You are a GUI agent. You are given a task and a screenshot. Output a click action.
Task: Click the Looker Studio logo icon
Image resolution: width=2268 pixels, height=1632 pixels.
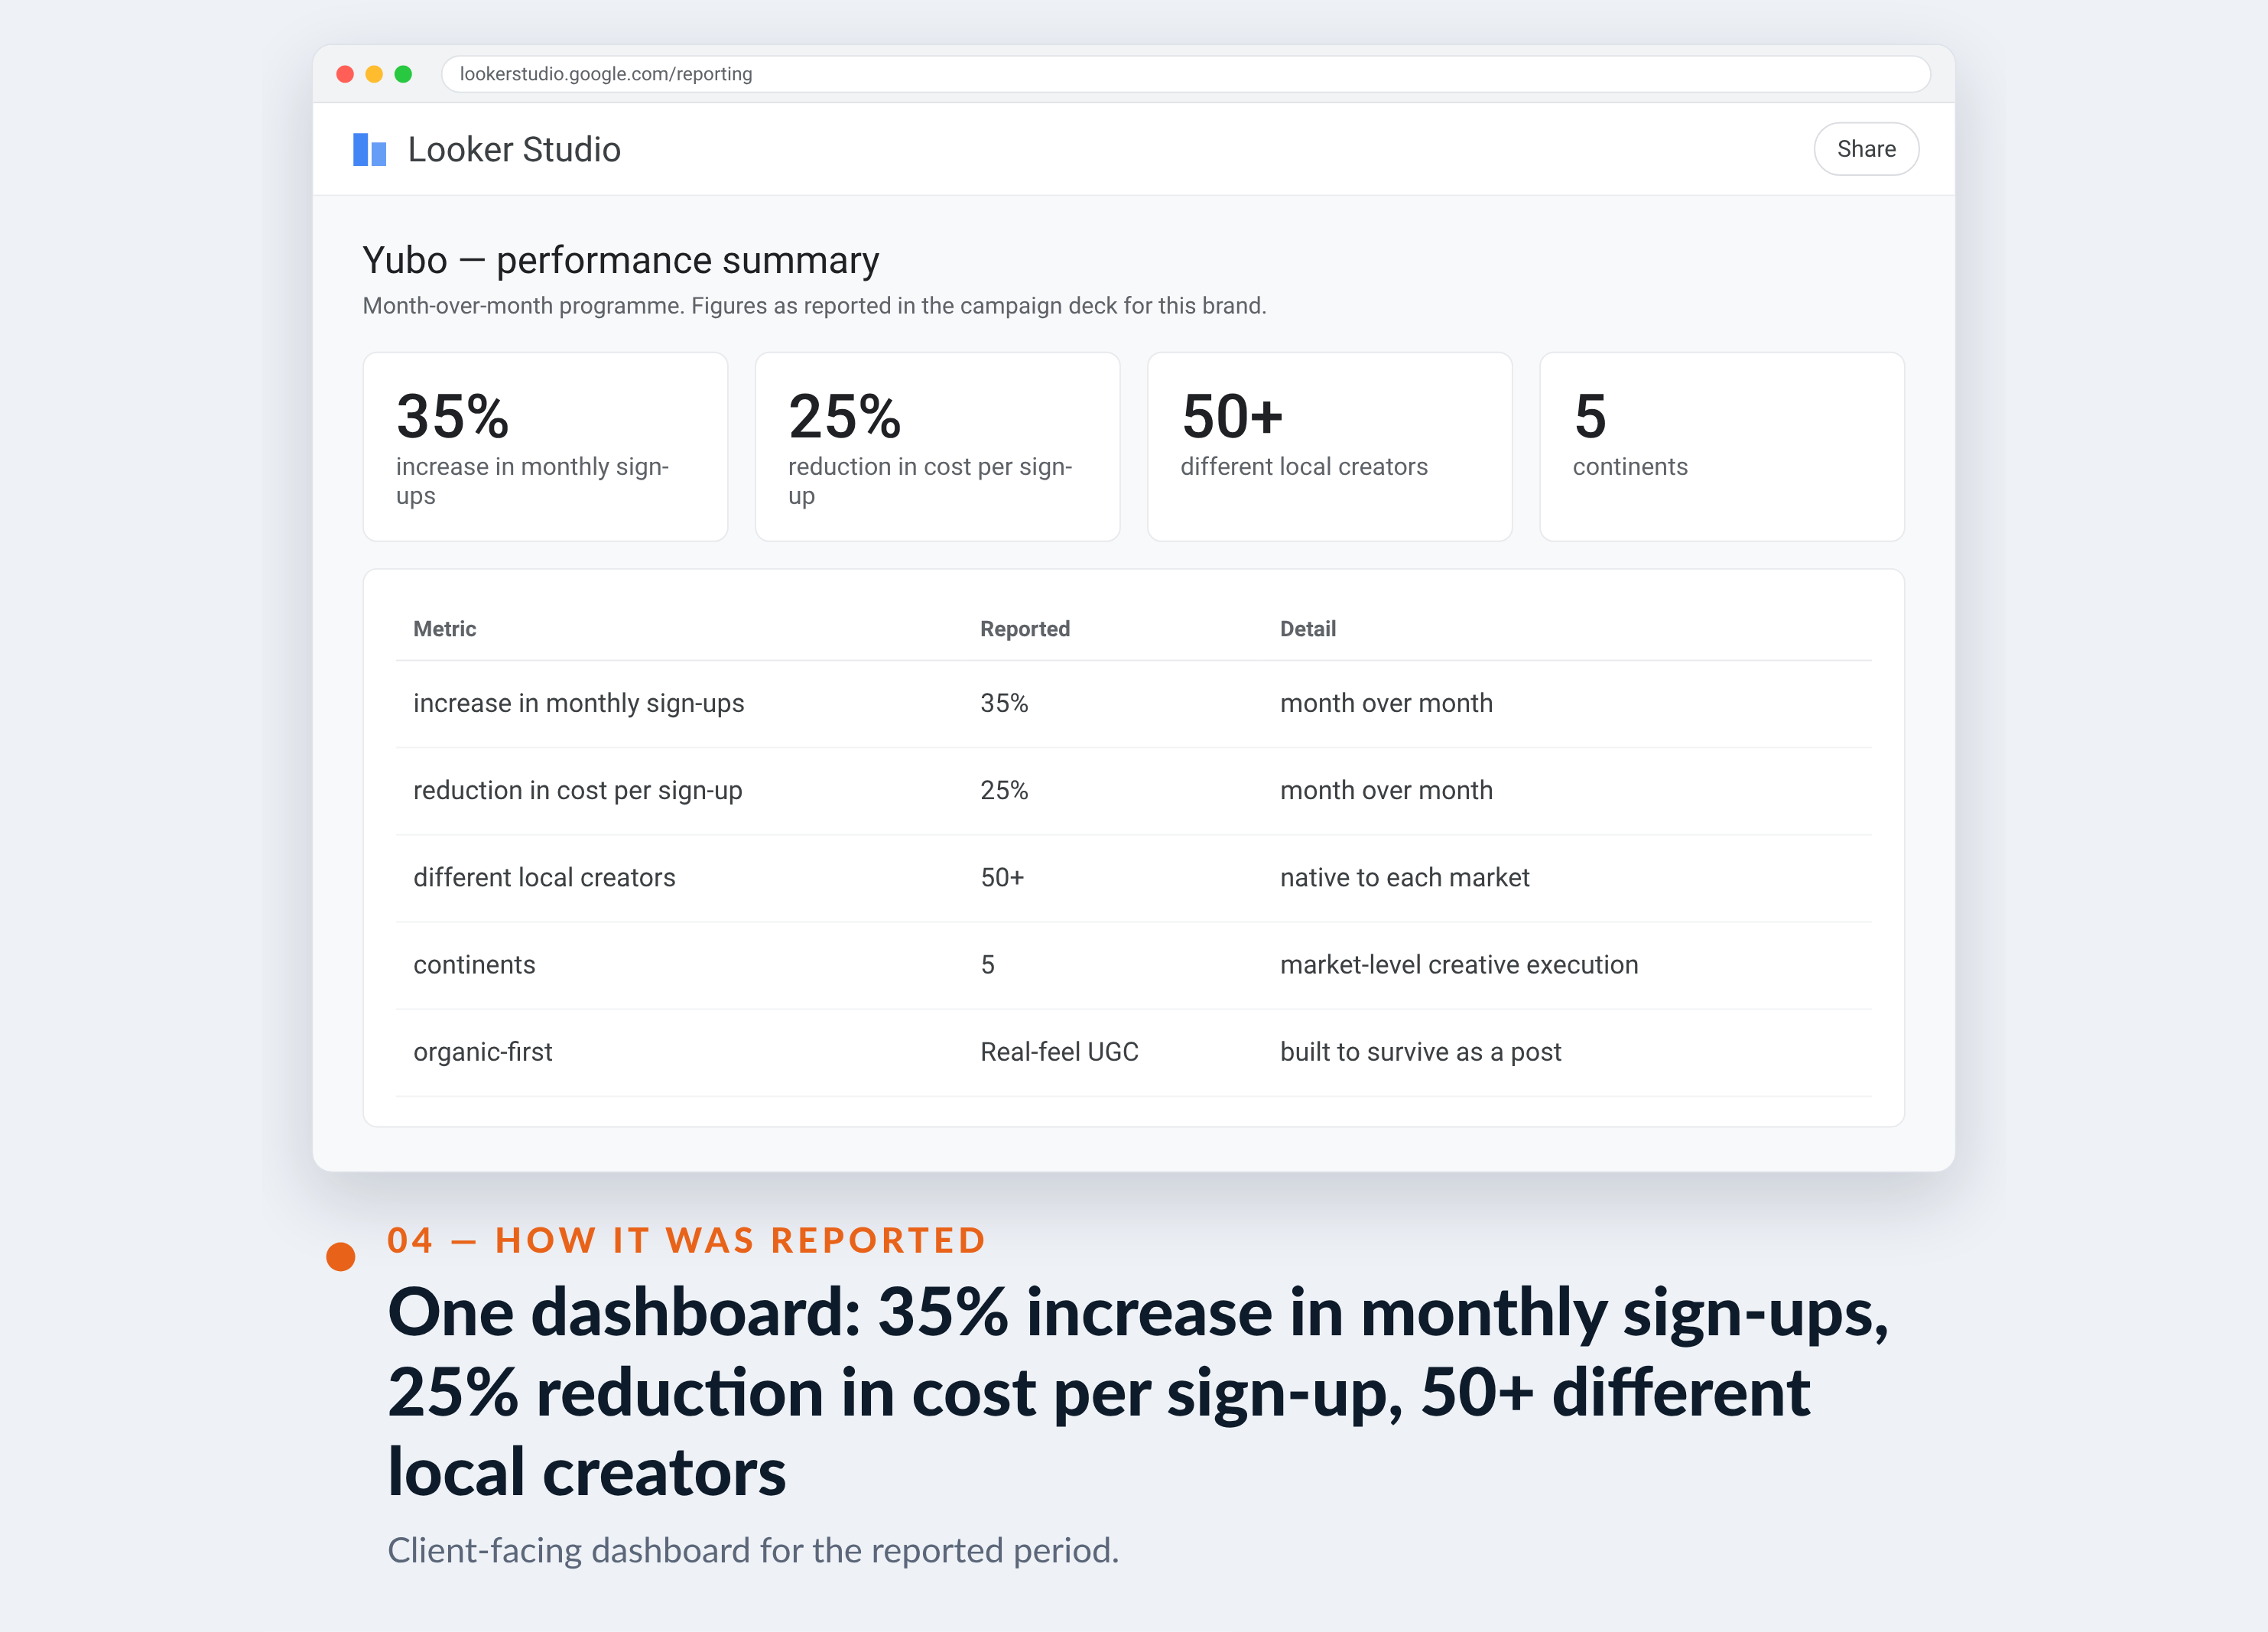click(370, 150)
